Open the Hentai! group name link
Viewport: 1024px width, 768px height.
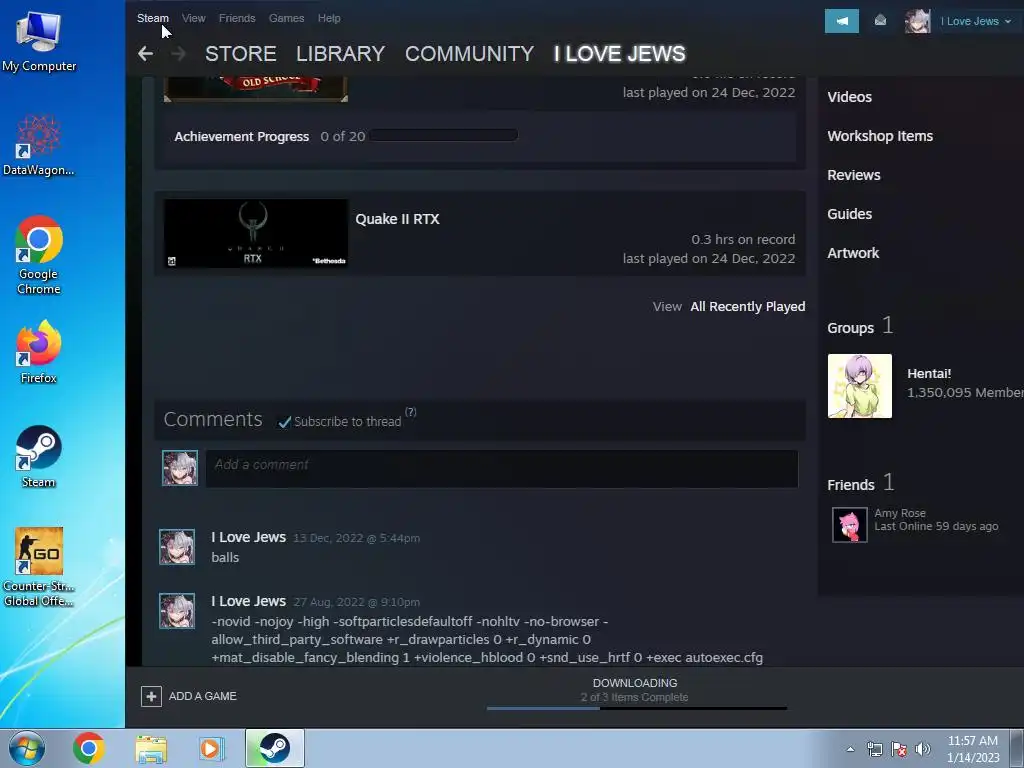[929, 374]
